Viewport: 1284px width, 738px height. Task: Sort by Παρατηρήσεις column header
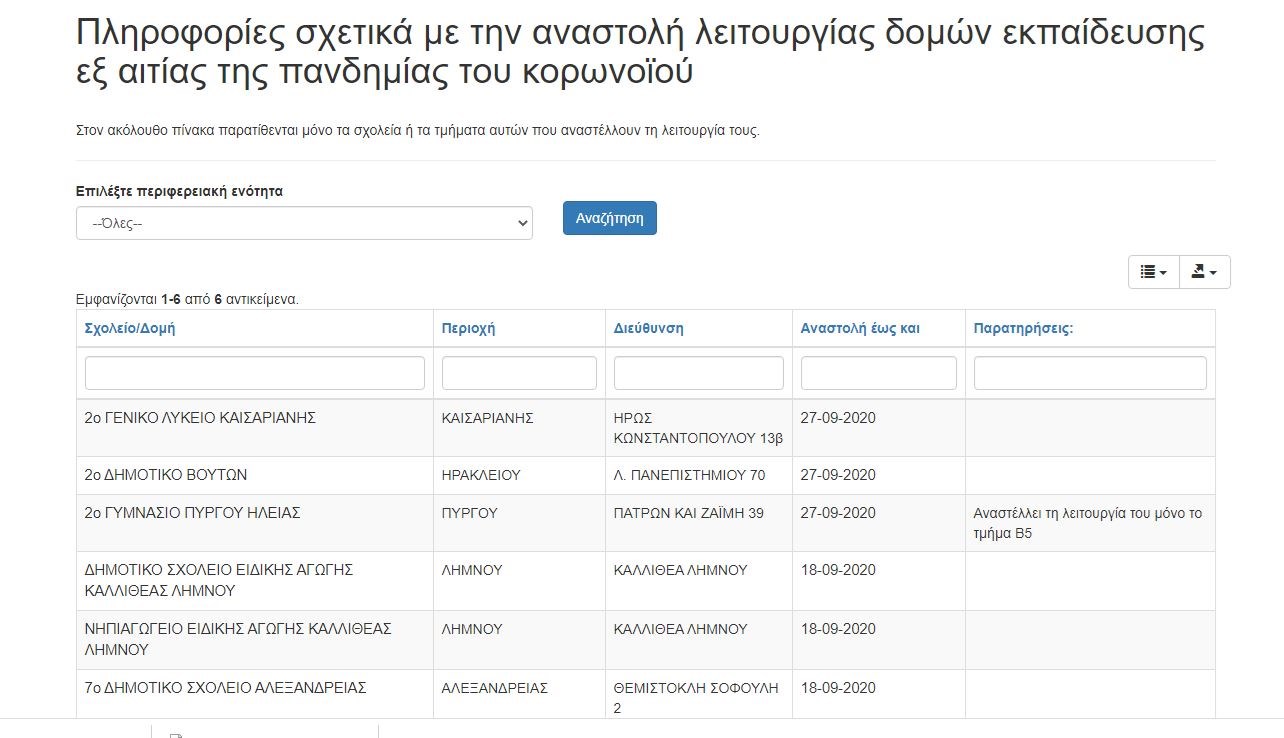(1023, 328)
